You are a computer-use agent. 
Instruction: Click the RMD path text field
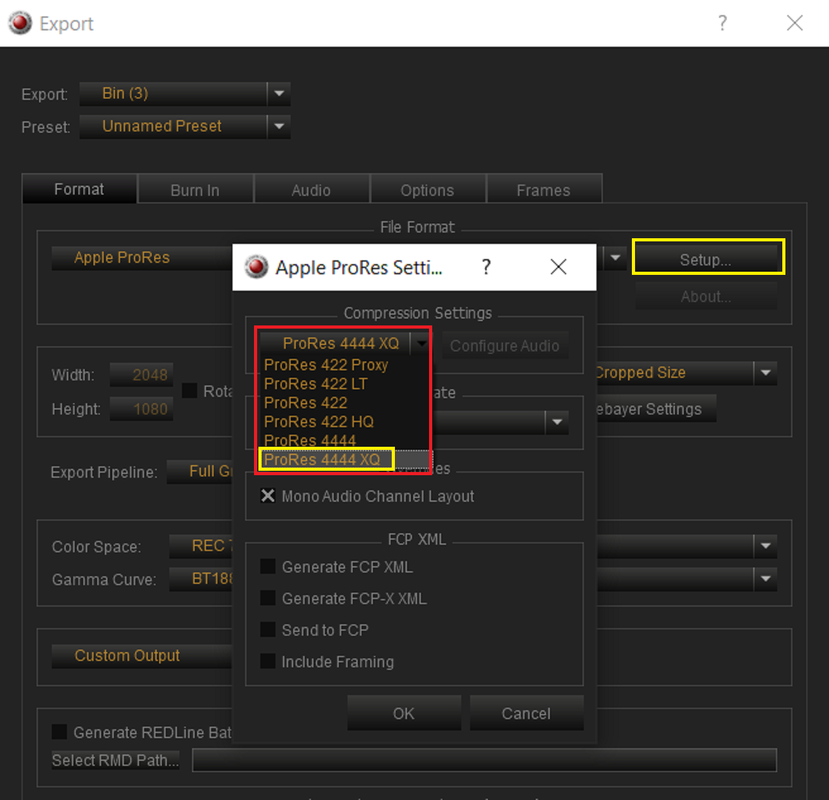coord(484,760)
